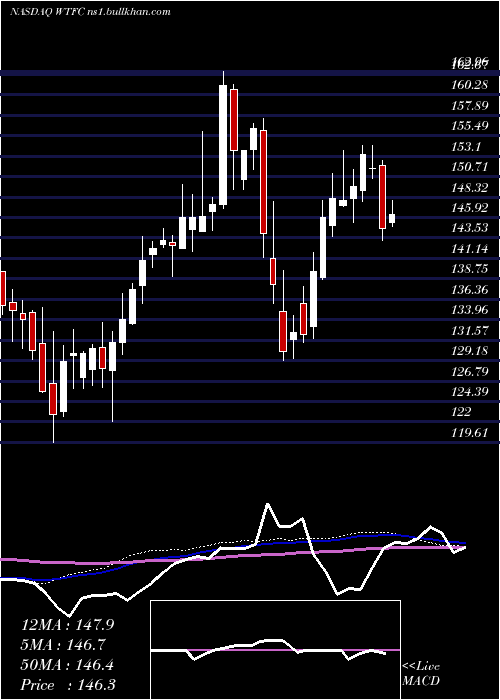
Task: Select the 126.79 price axis label
Action: 470,371
